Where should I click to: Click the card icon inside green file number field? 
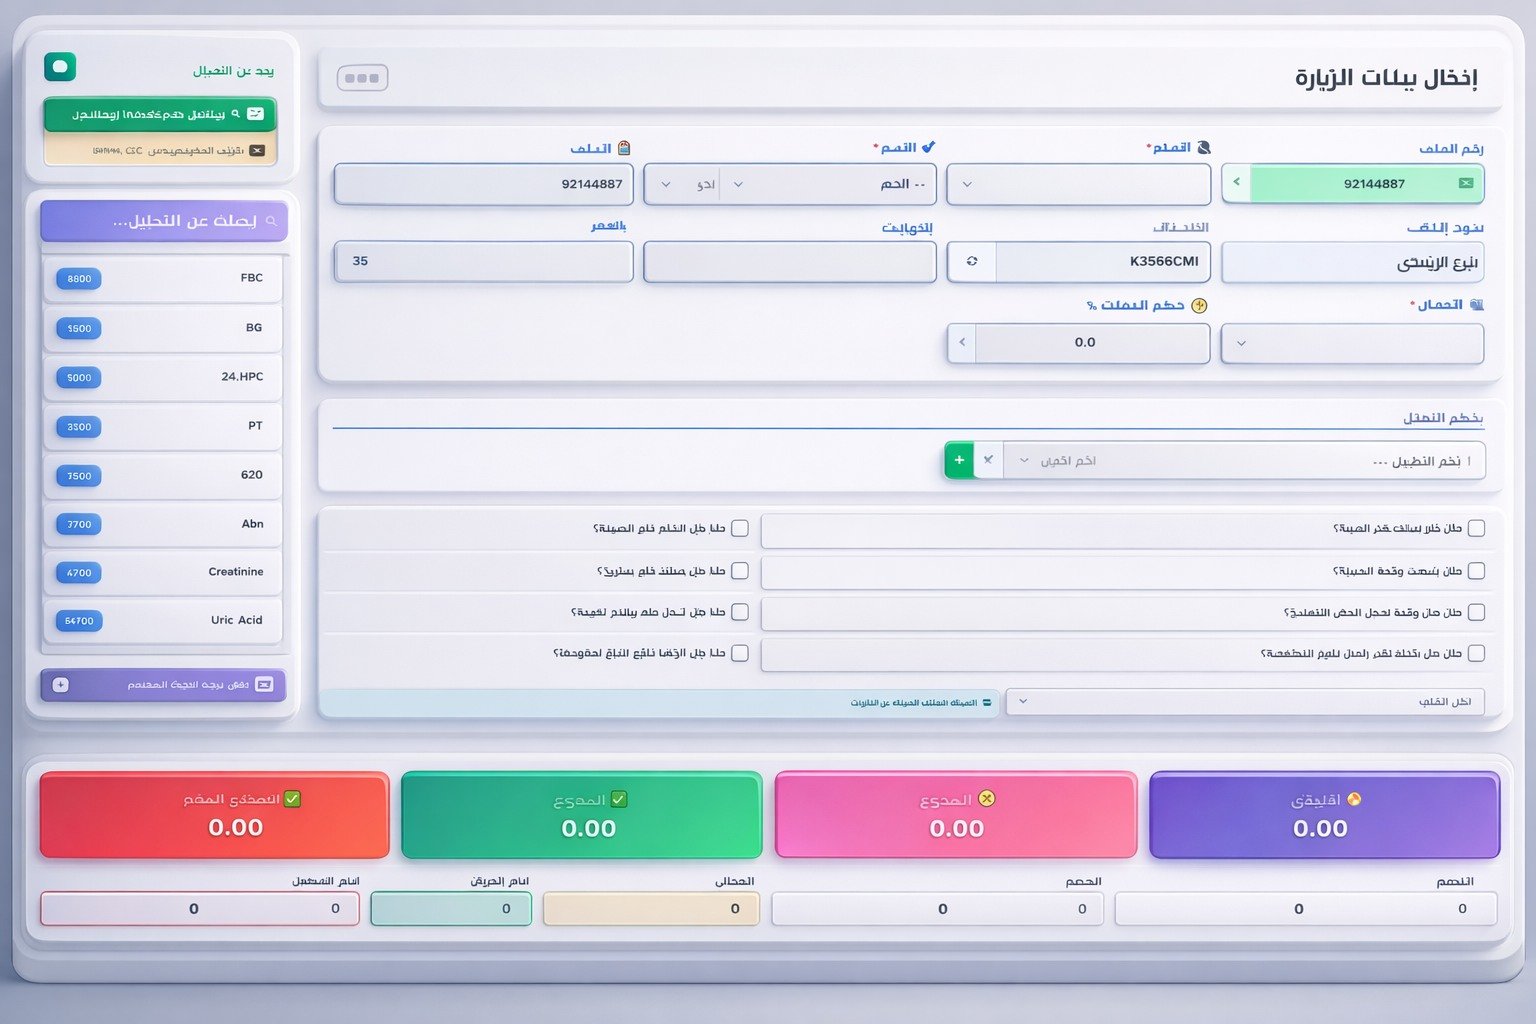pos(1466,183)
